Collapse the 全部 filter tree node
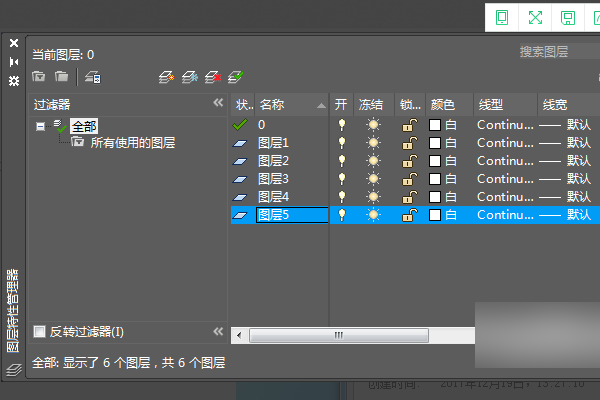Screen dimensions: 600x400 tap(40, 126)
